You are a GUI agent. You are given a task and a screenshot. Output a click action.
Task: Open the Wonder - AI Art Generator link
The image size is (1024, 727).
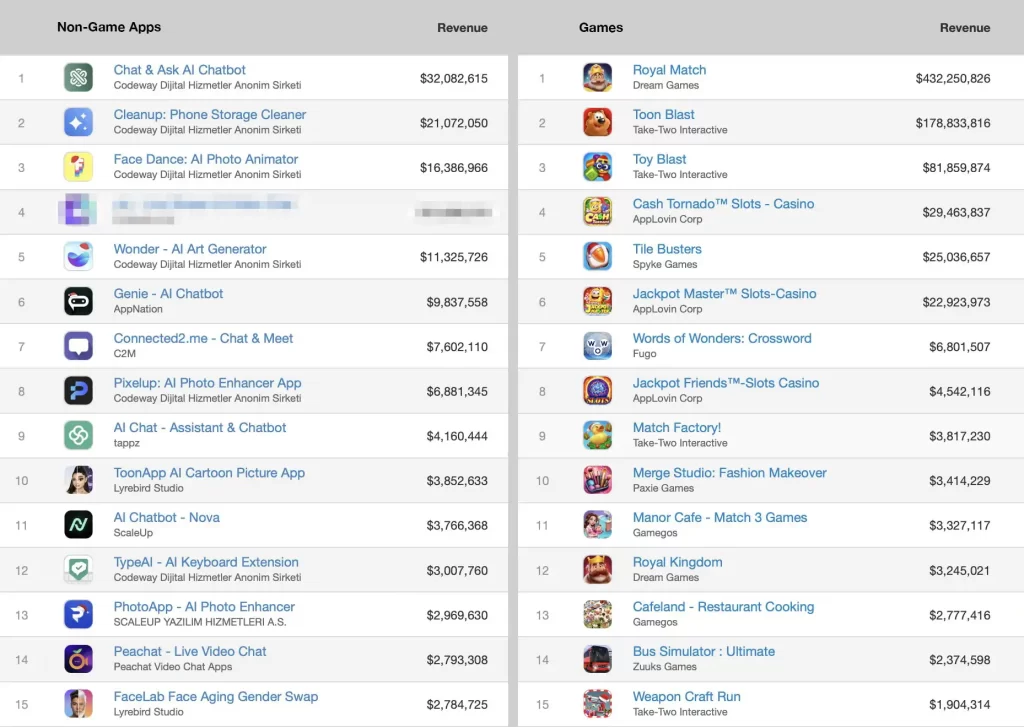click(190, 249)
